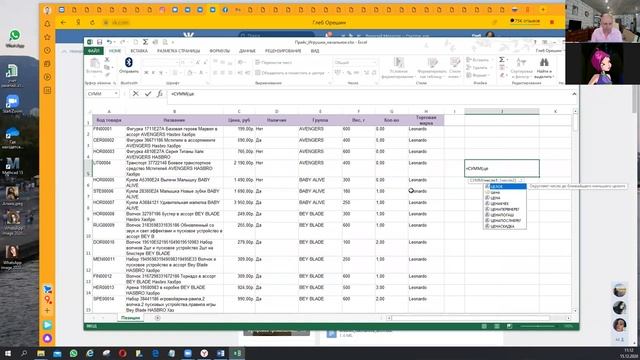This screenshot has height=360, width=640.
Task: Open WhatsApp desktop shortcut
Action: click(x=15, y=39)
